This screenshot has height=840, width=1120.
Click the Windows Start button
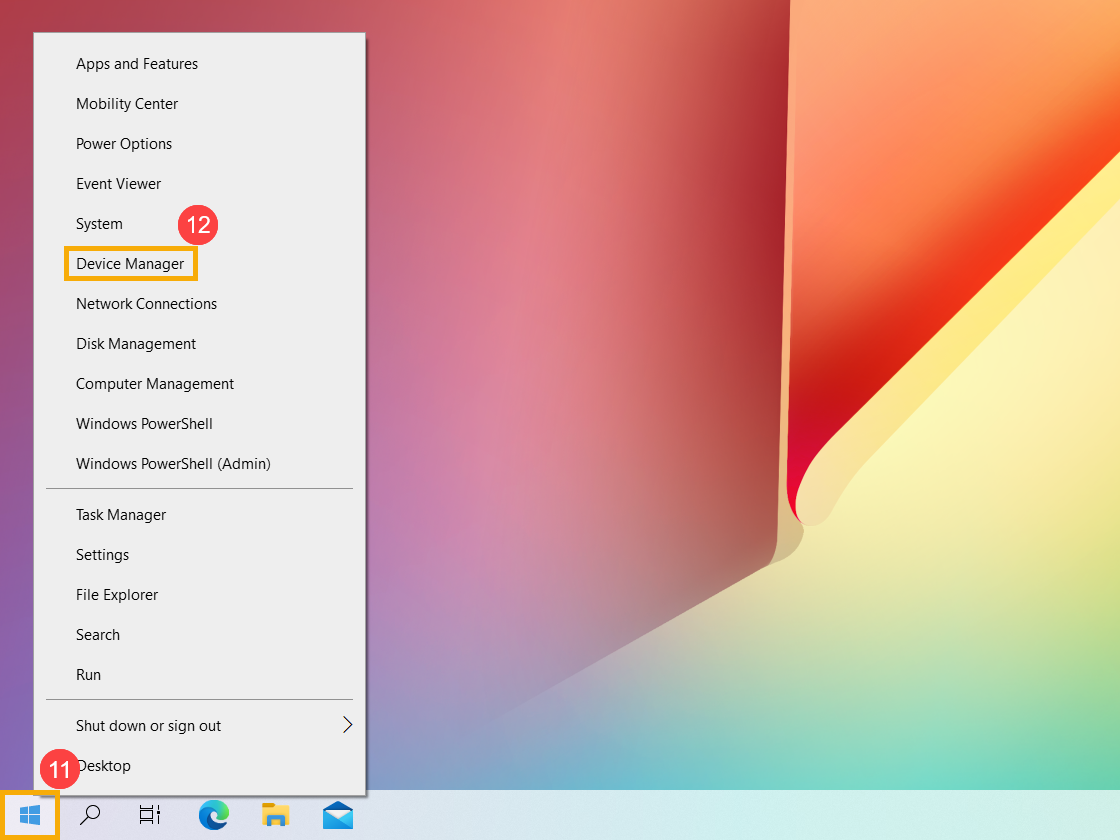(29, 815)
